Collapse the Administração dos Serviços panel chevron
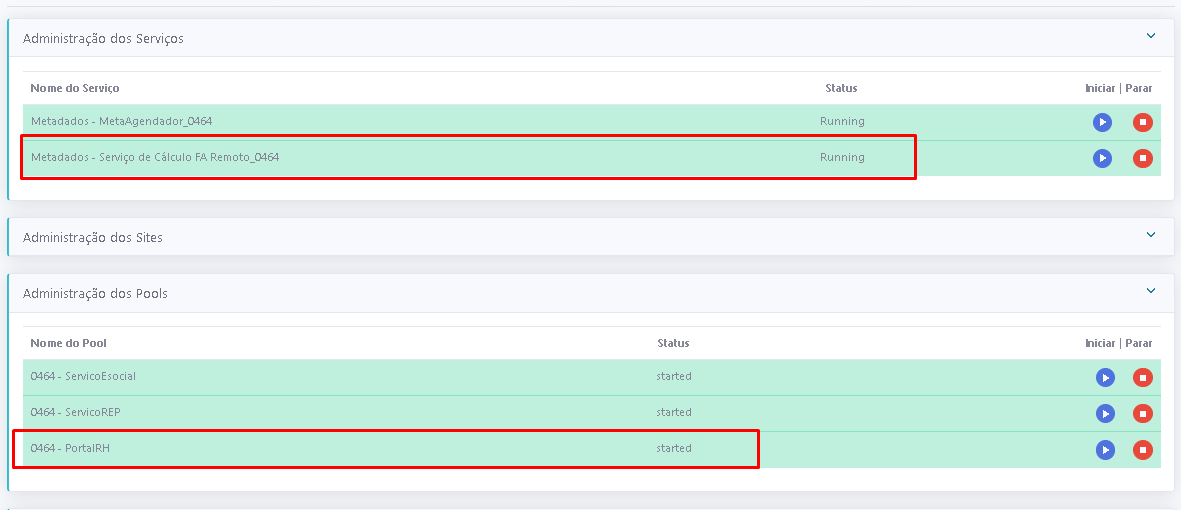This screenshot has height=510, width=1181. point(1151,36)
